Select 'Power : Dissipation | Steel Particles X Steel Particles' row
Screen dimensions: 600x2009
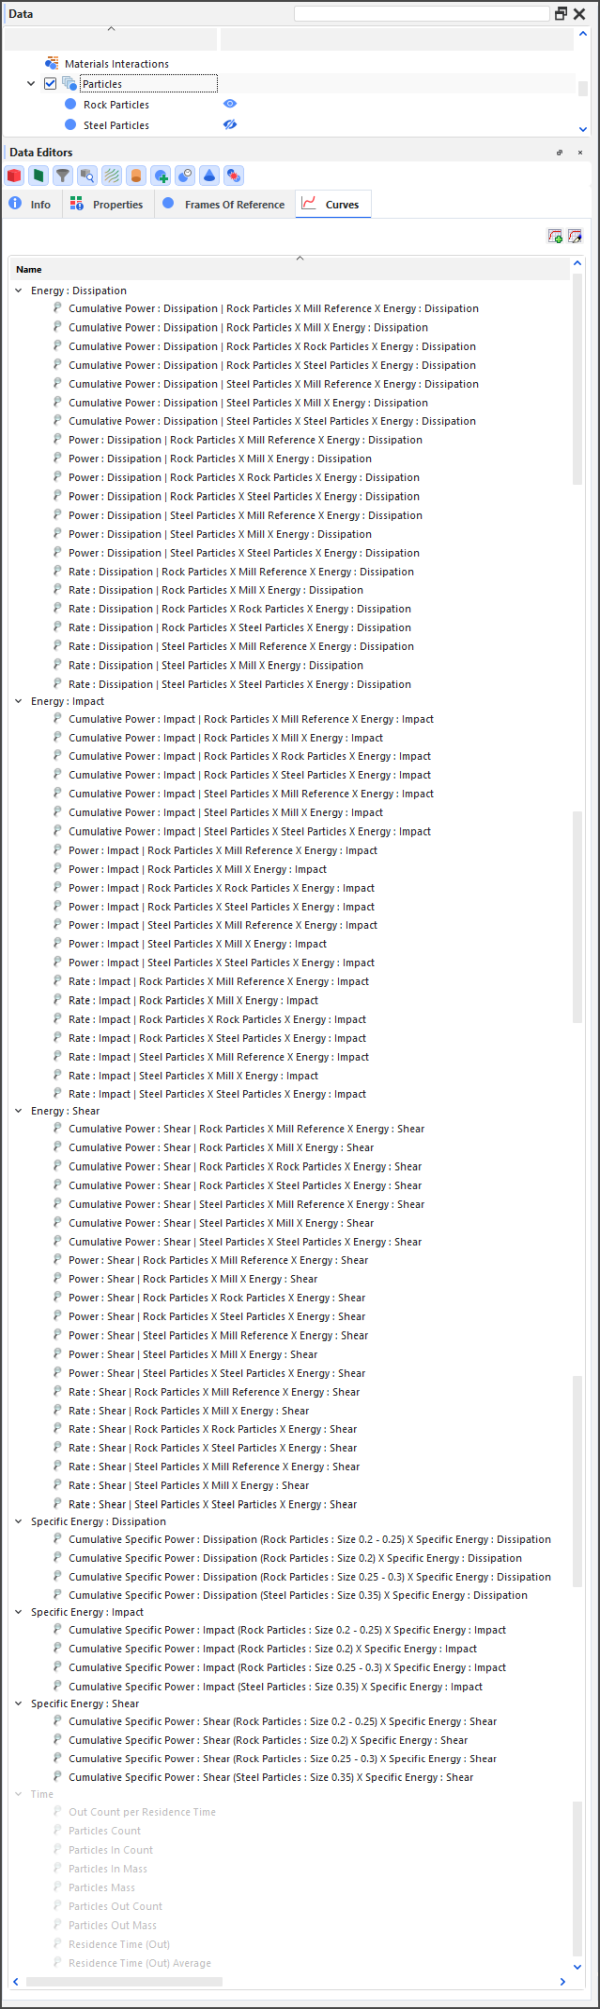[244, 553]
